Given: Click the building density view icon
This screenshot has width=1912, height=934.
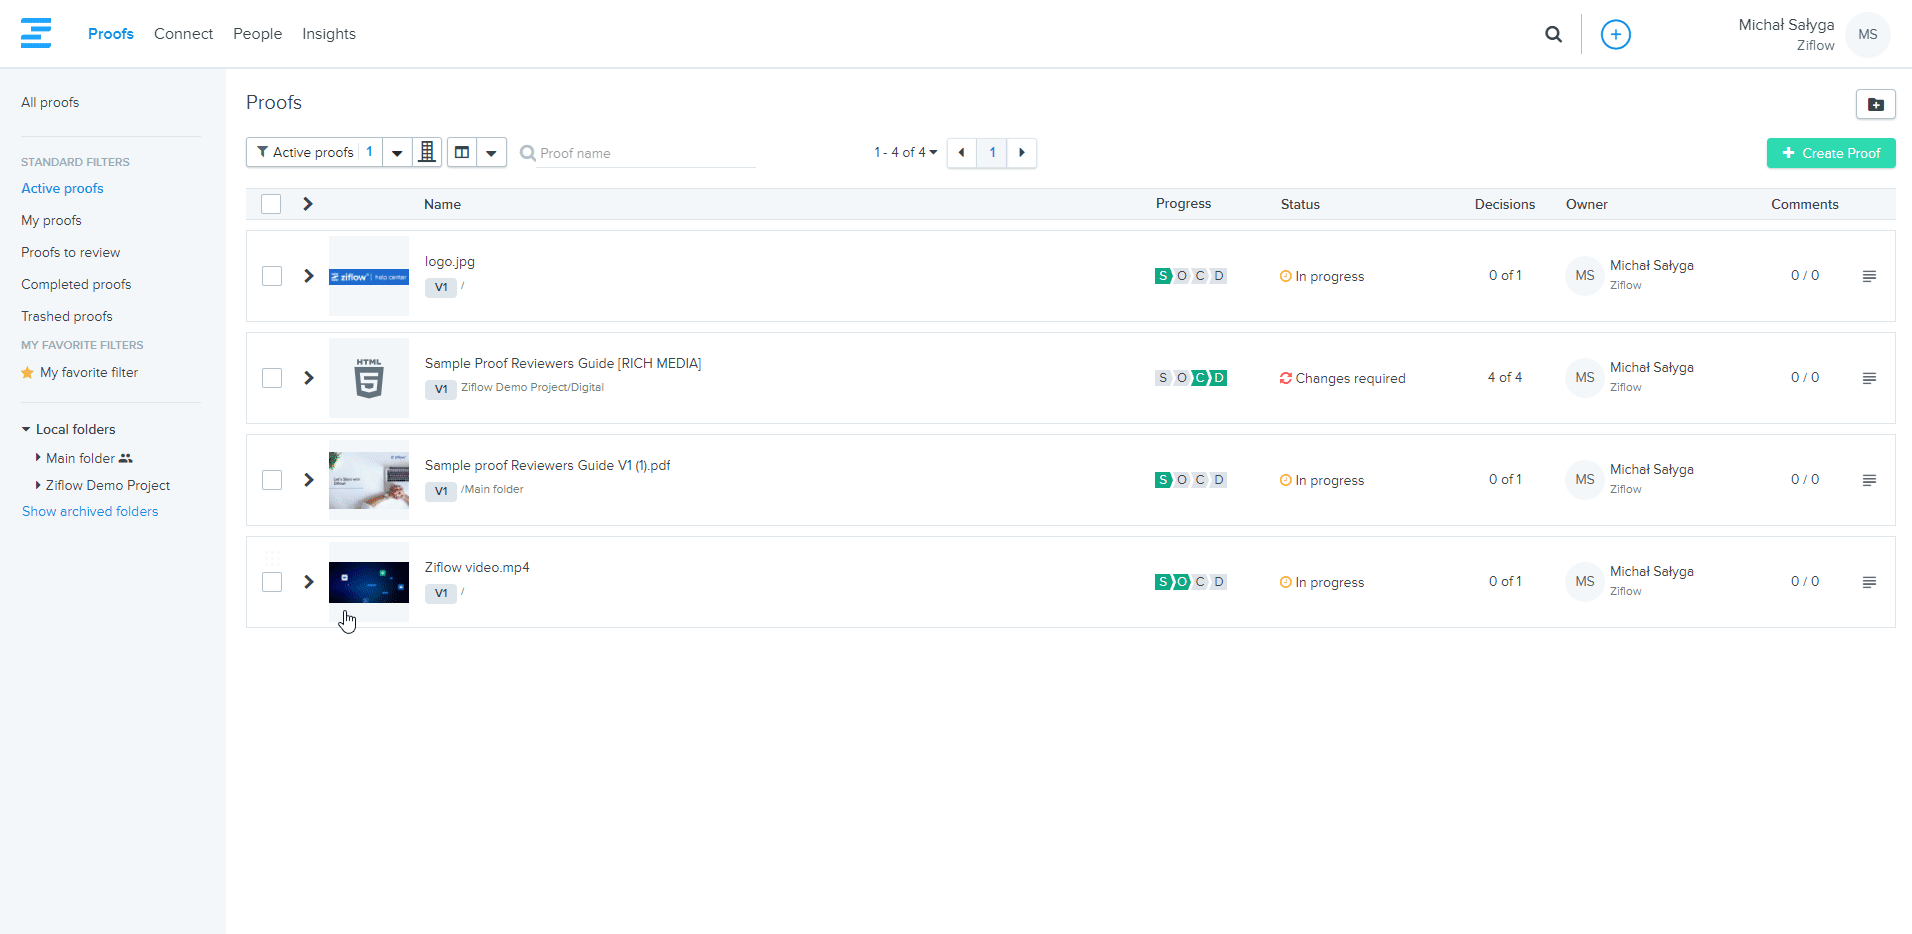Looking at the screenshot, I should pyautogui.click(x=427, y=152).
